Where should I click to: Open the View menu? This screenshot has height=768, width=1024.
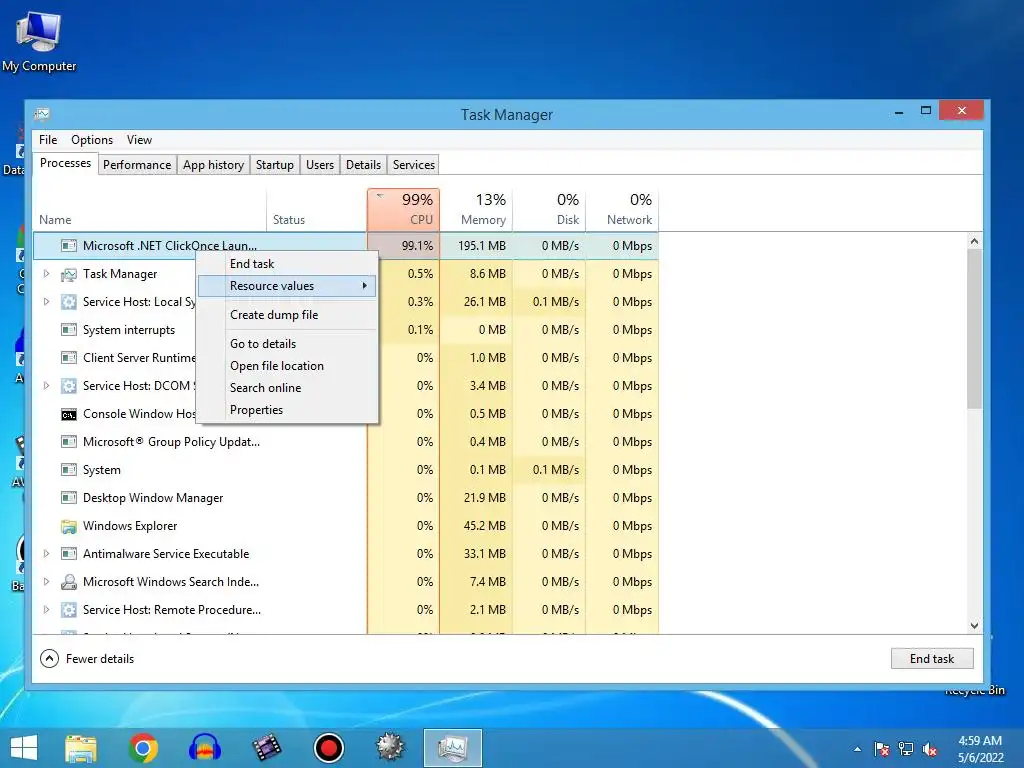click(x=139, y=140)
